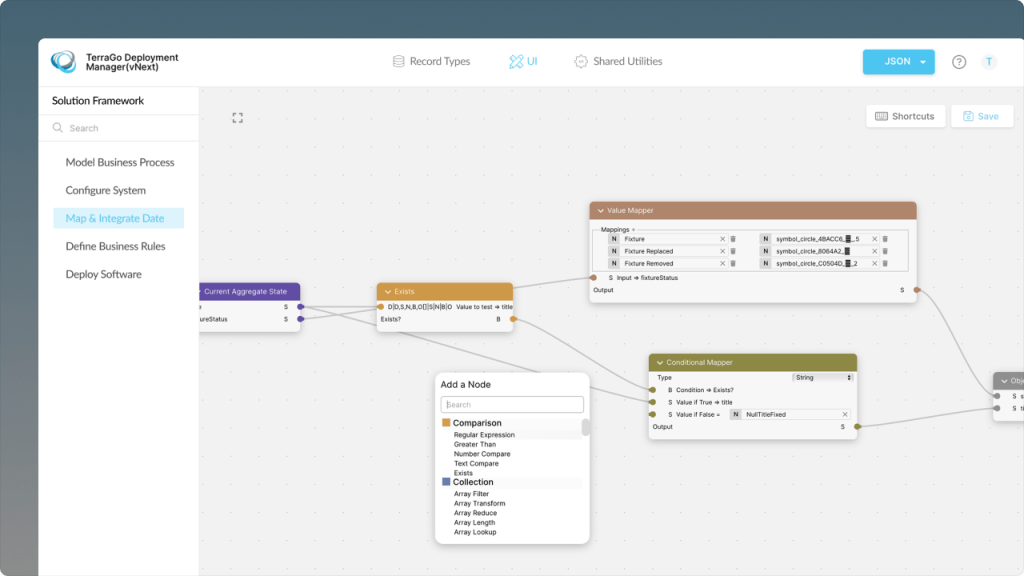This screenshot has height=576, width=1024.
Task: Click trash icon beside symbol_circle_4BACC6 mapping
Action: pos(884,239)
